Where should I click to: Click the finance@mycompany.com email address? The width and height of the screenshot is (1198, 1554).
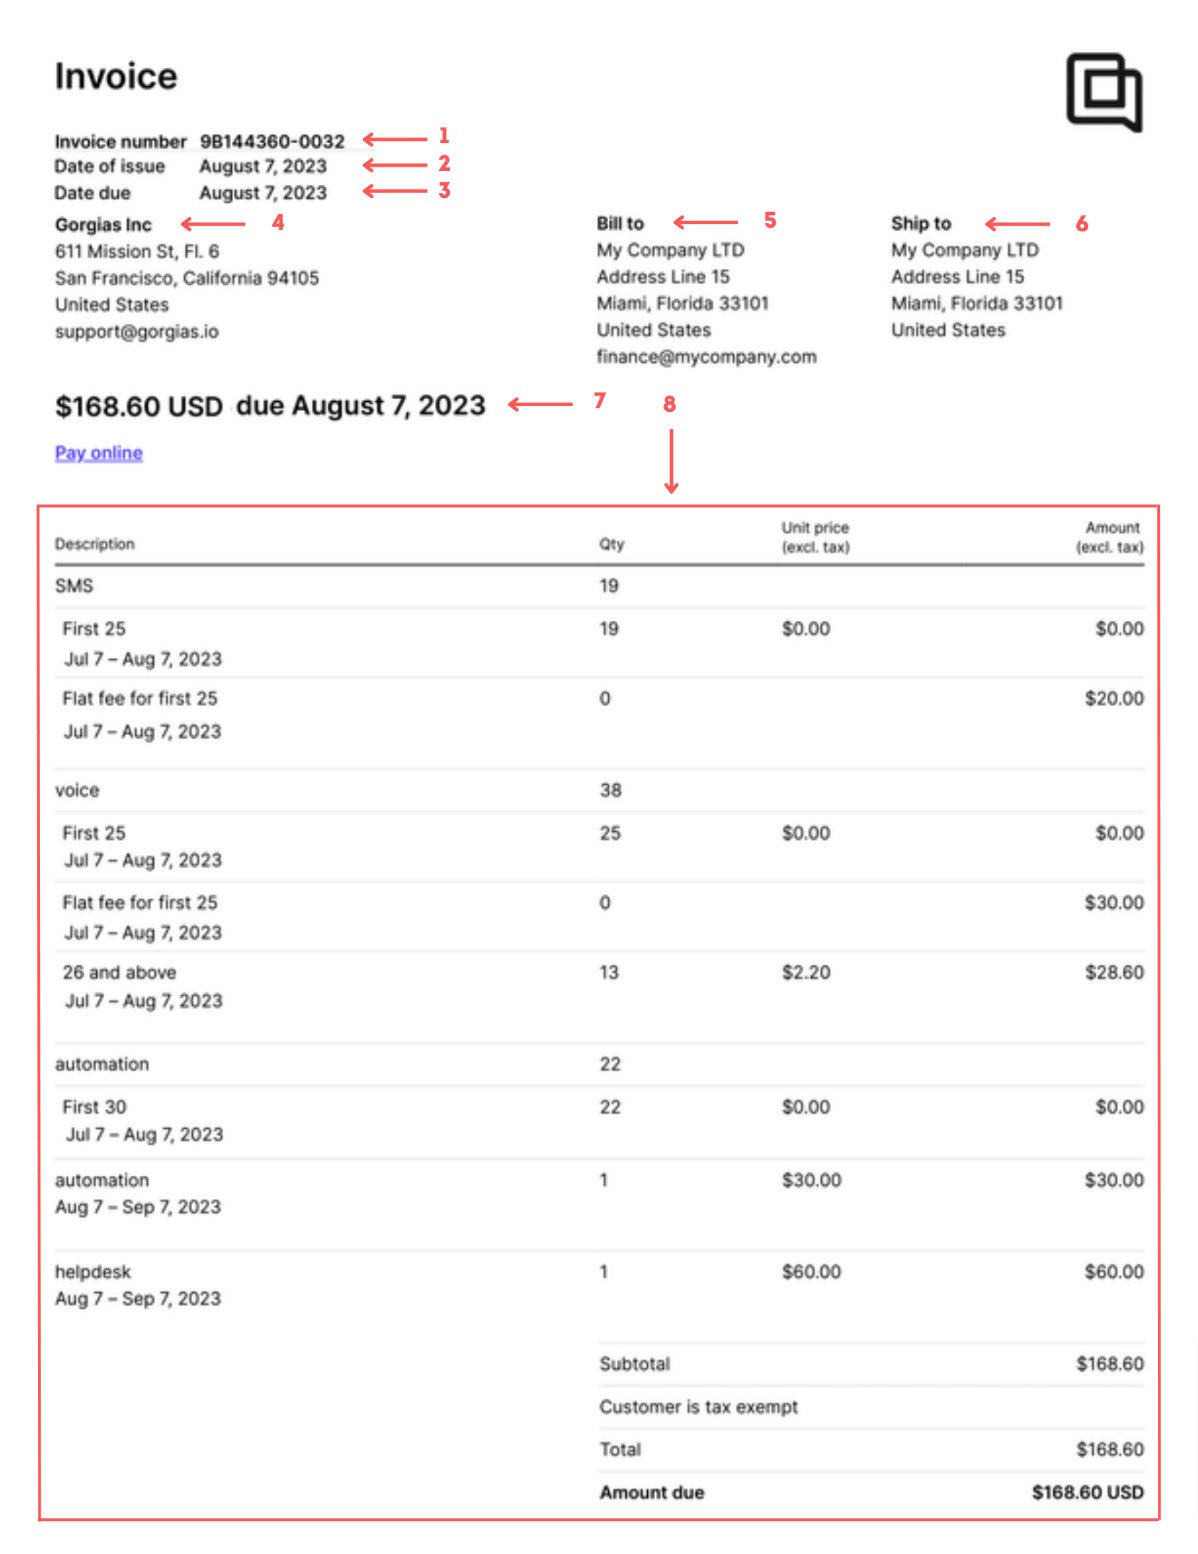point(707,356)
